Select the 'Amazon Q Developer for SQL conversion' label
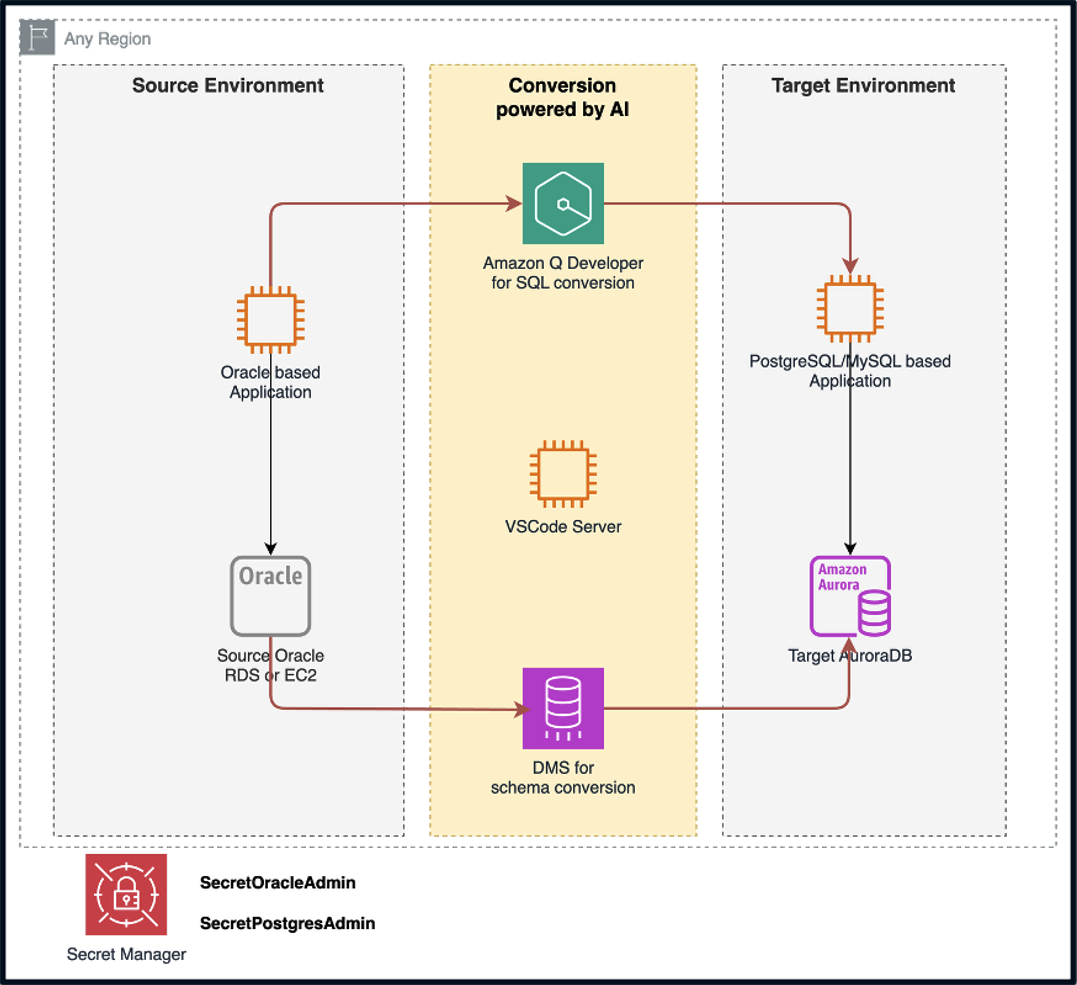Viewport: 1077px width, 985px height. point(563,273)
